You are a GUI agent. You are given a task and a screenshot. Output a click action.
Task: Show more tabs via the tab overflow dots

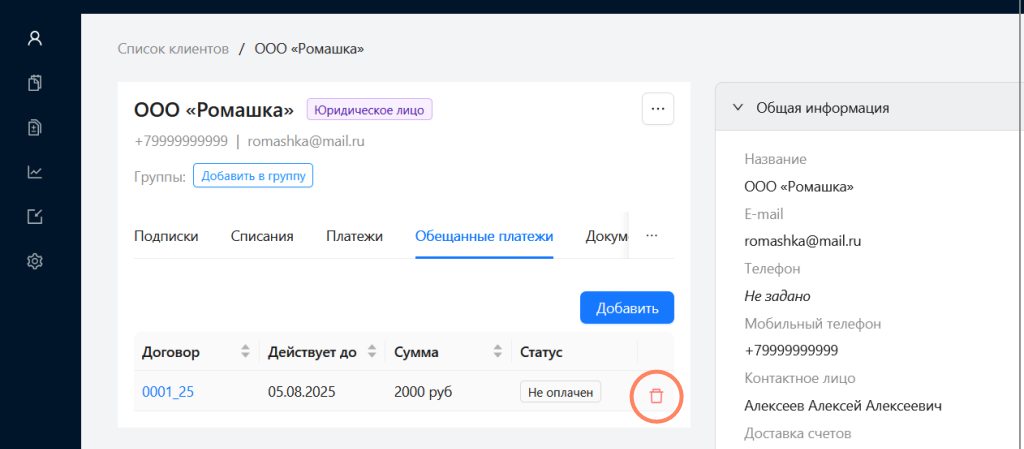coord(651,236)
